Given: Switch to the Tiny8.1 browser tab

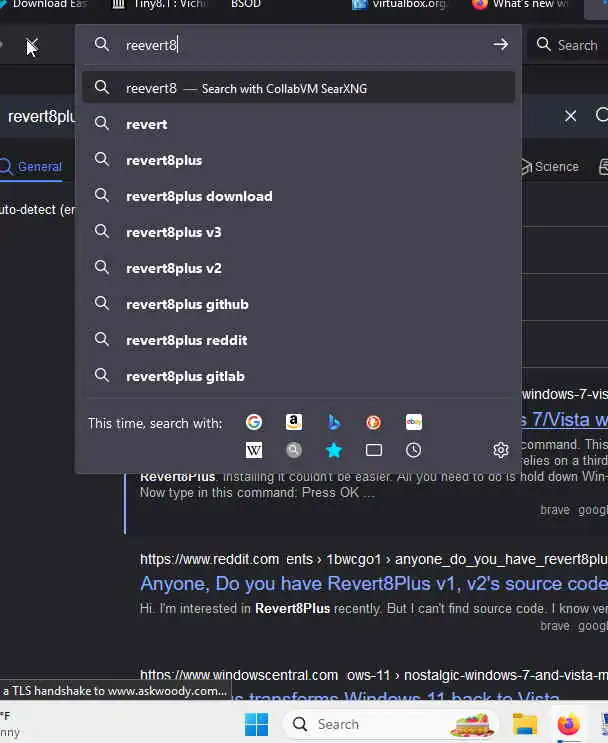Looking at the screenshot, I should point(161,4).
